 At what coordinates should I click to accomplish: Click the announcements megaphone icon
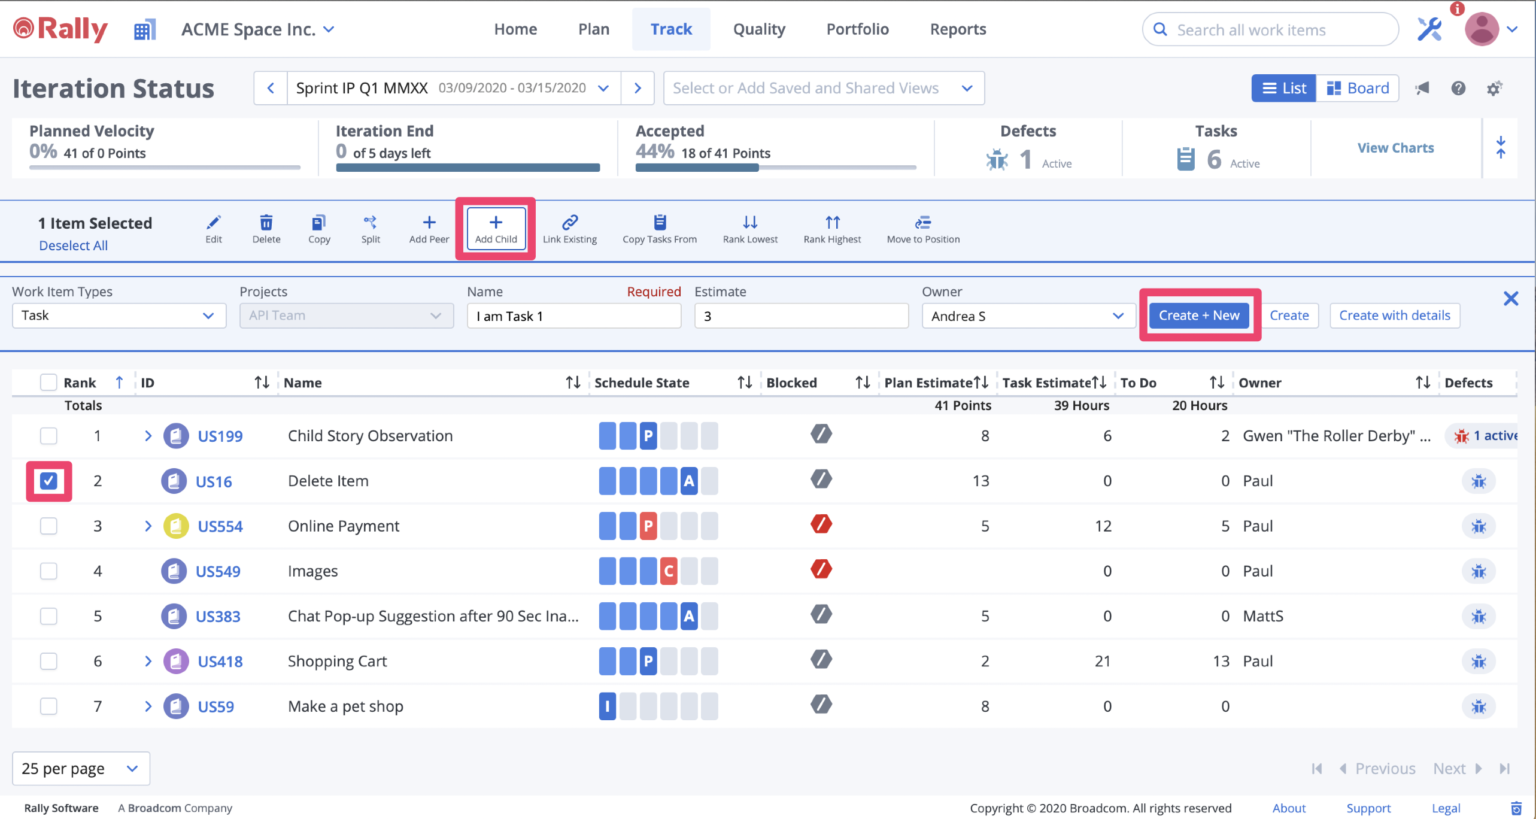coord(1422,88)
